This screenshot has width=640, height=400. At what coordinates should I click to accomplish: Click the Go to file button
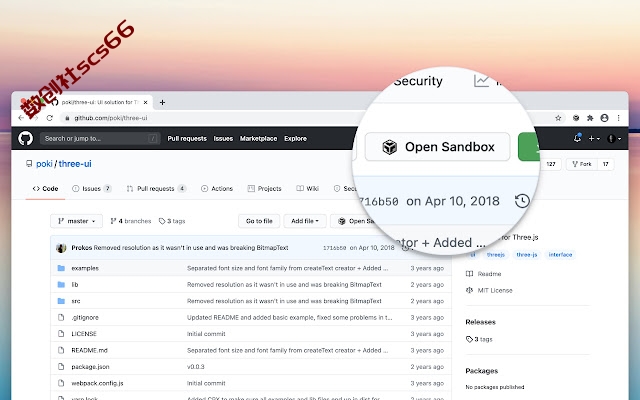(x=259, y=221)
